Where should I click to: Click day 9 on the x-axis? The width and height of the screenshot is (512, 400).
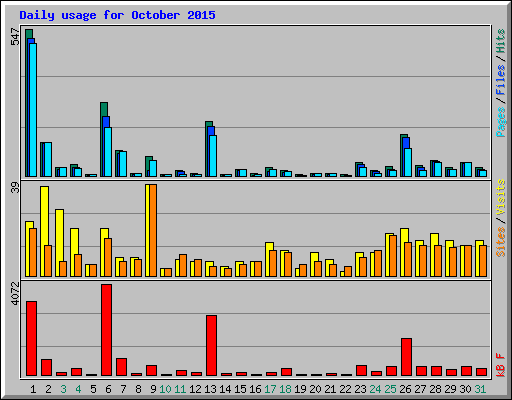[x=153, y=389]
